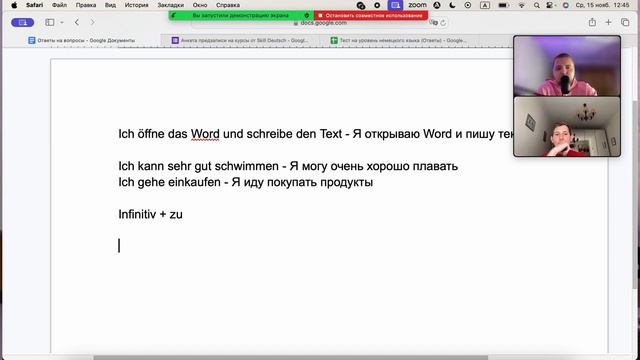Click the round A-shaped icon after zoom
640x360 pixels.
pyautogui.click(x=437, y=5)
